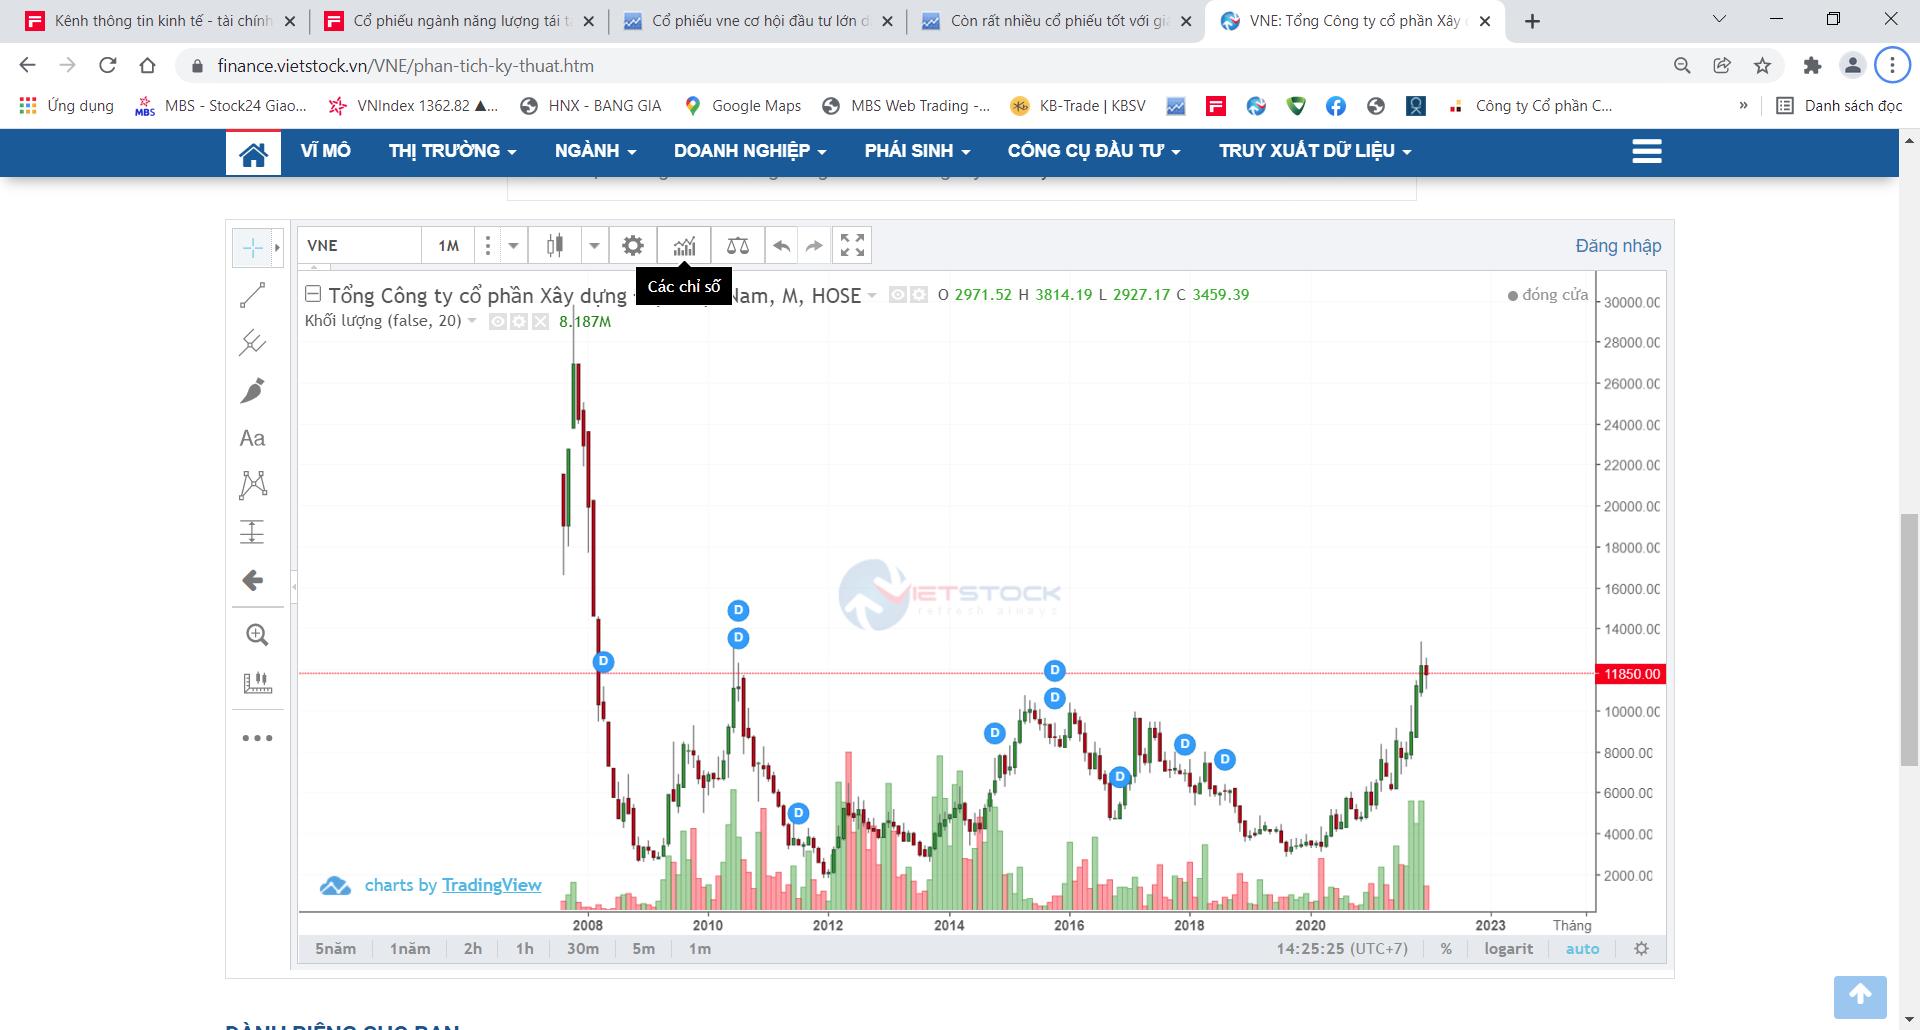Select the trend line drawing tool
Screen dimensions: 1920x1030
[x=253, y=295]
